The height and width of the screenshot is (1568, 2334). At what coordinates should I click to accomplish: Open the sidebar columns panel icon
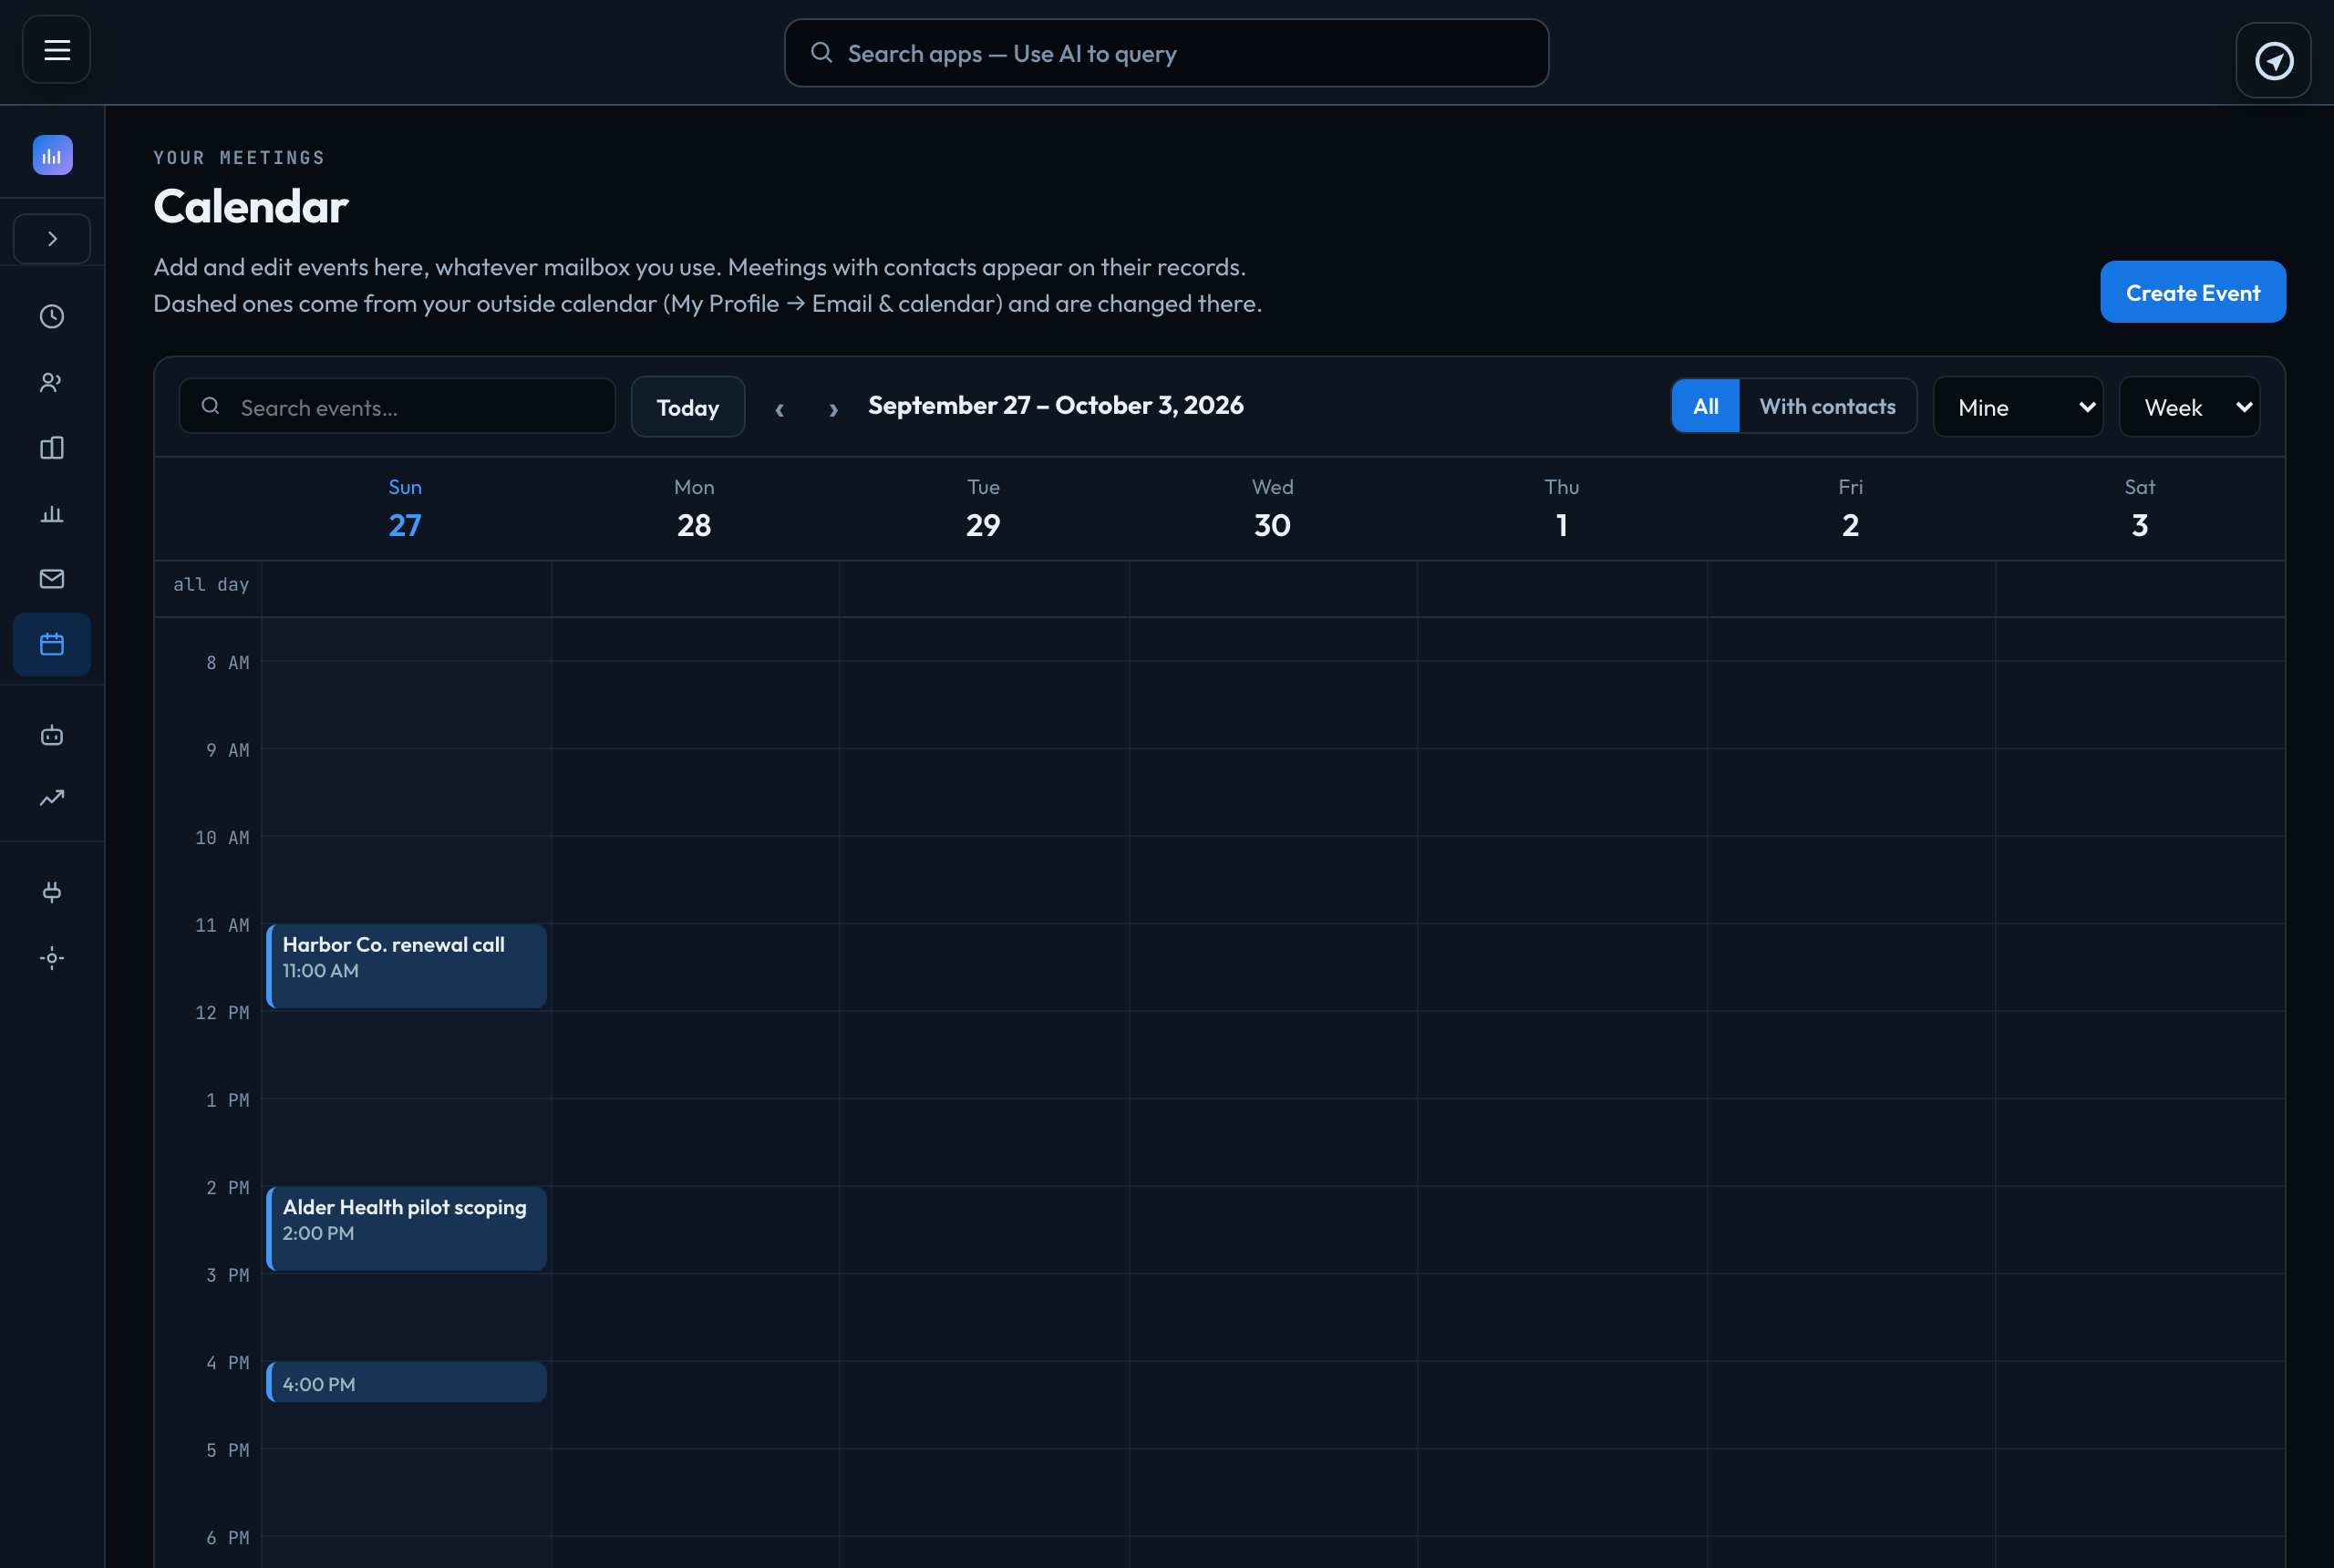click(x=52, y=448)
